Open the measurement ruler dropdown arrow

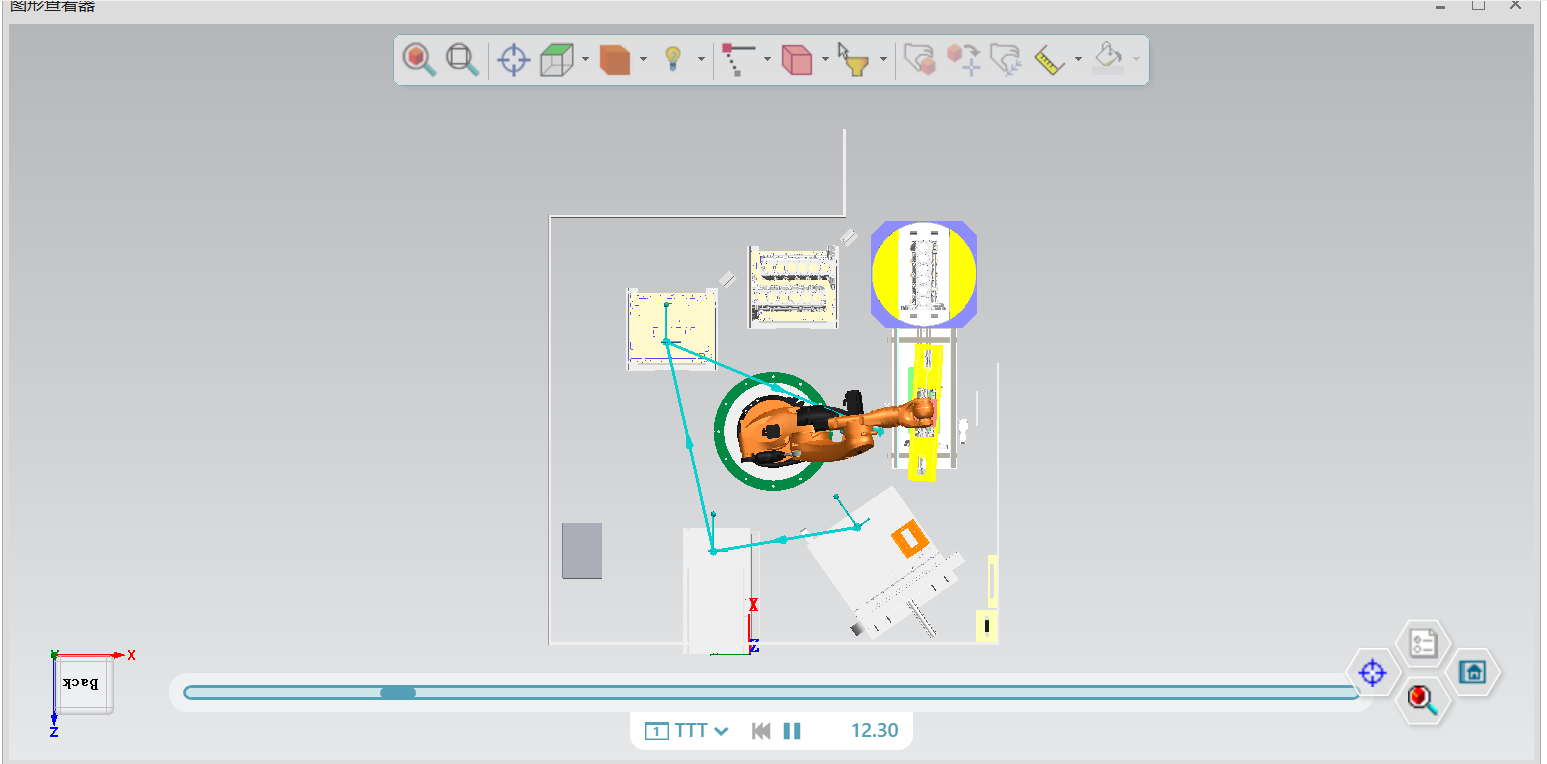click(x=1078, y=60)
